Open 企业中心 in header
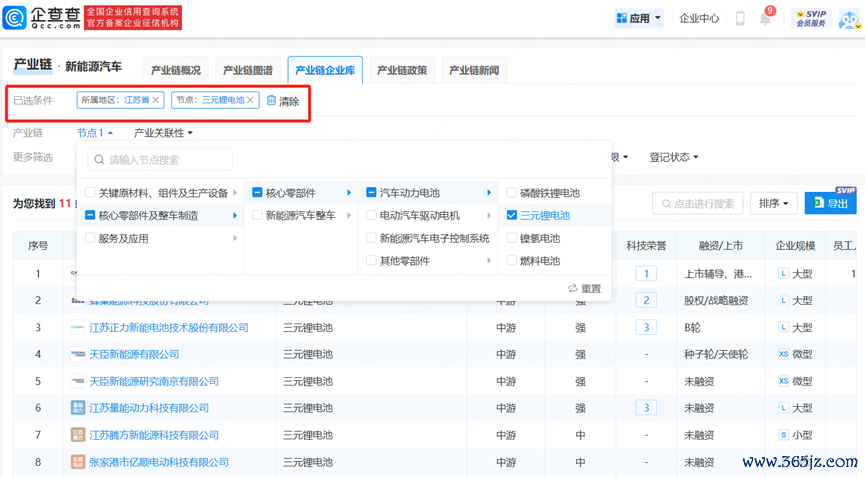Screen dimensions: 865x477 [699, 18]
